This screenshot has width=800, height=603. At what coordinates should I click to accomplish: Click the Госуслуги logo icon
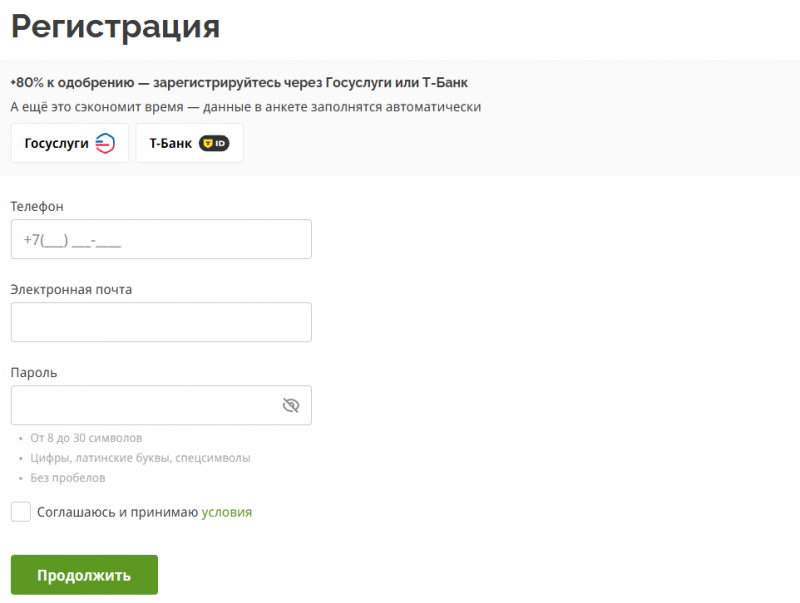point(105,143)
